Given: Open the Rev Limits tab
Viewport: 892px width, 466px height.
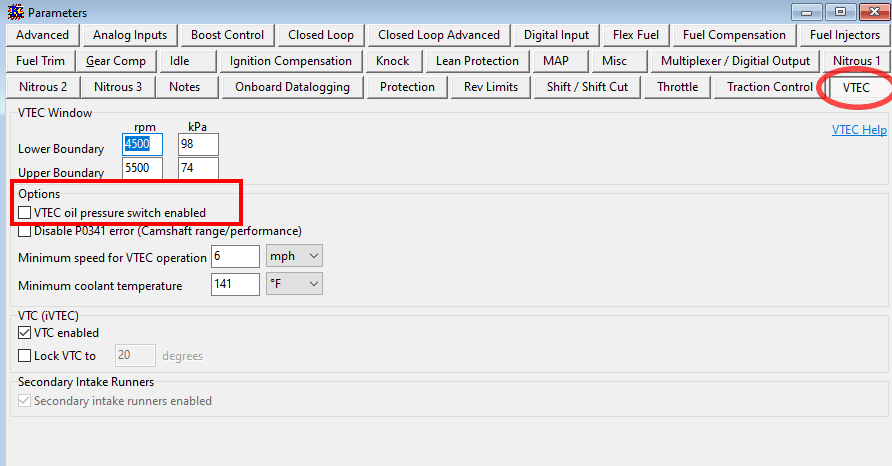Looking at the screenshot, I should point(491,88).
